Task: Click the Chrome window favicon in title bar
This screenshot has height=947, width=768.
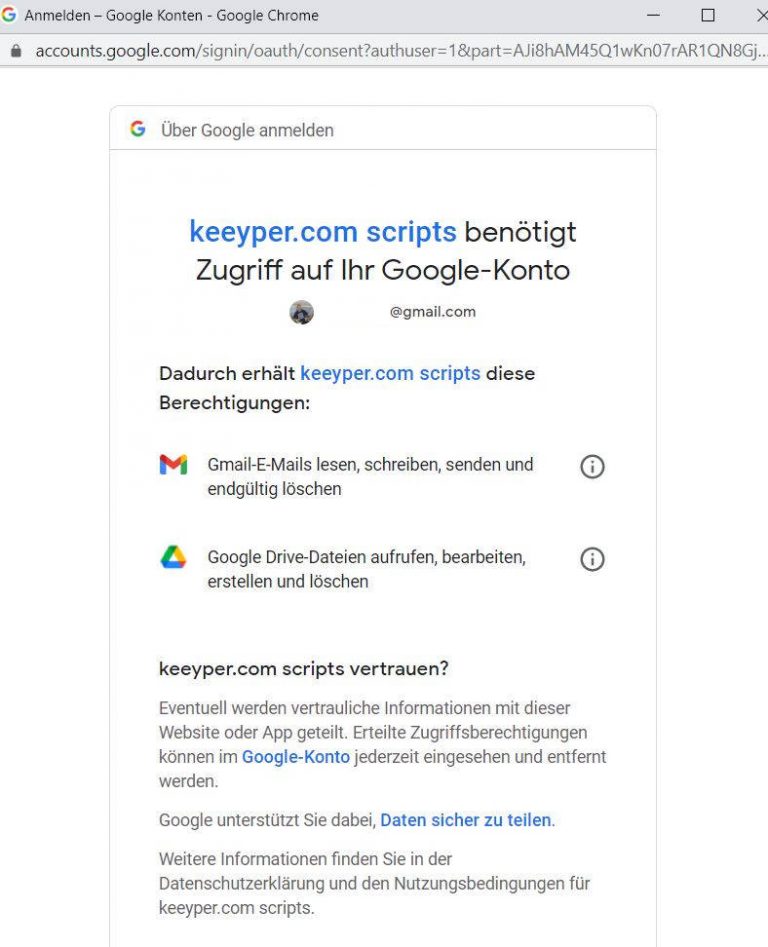Action: [10, 15]
